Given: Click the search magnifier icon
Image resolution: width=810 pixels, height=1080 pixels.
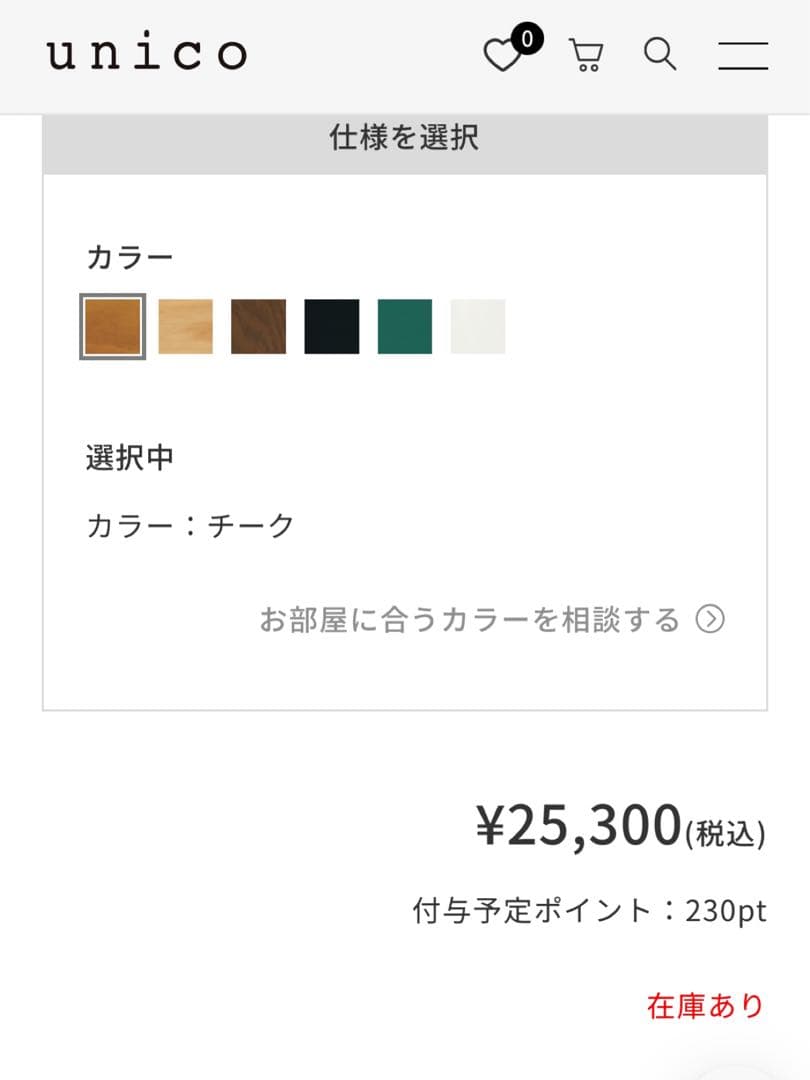Looking at the screenshot, I should 659,55.
